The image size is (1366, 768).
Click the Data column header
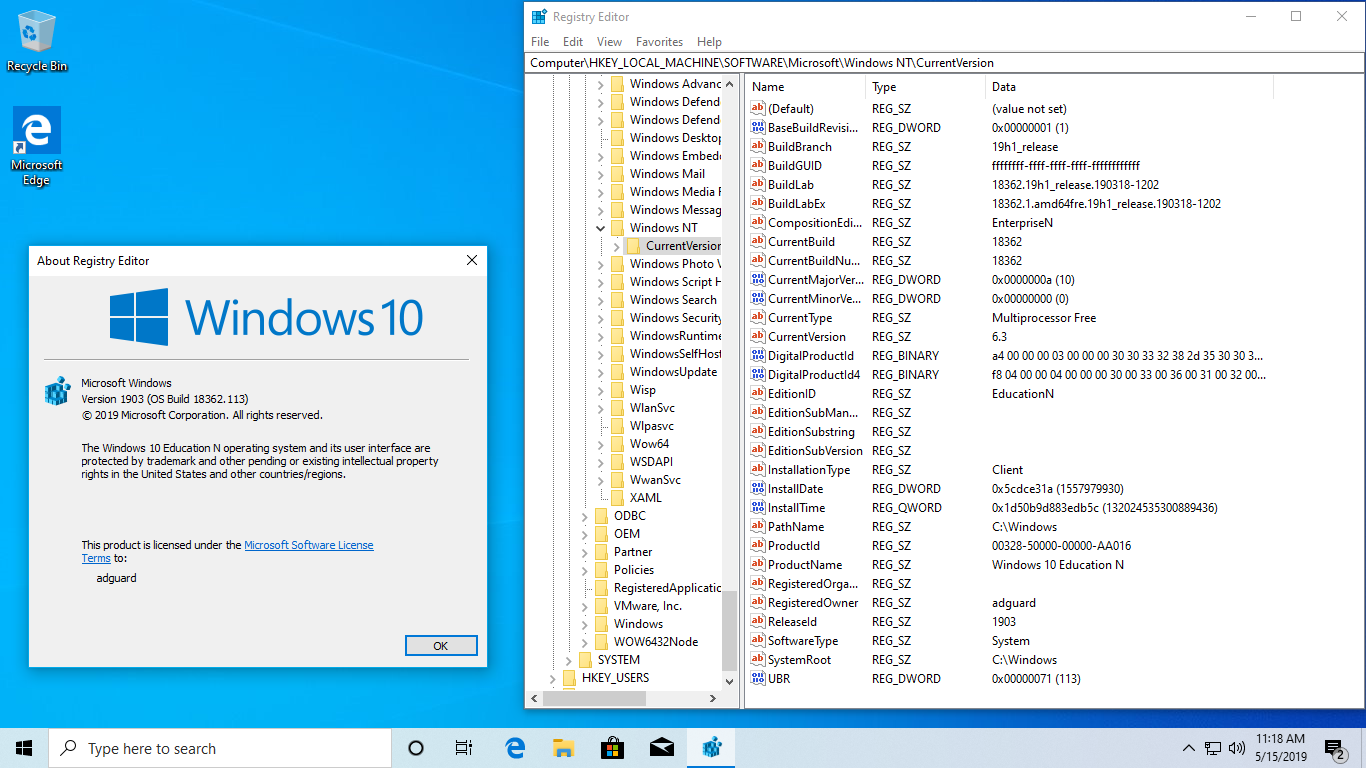[1130, 87]
